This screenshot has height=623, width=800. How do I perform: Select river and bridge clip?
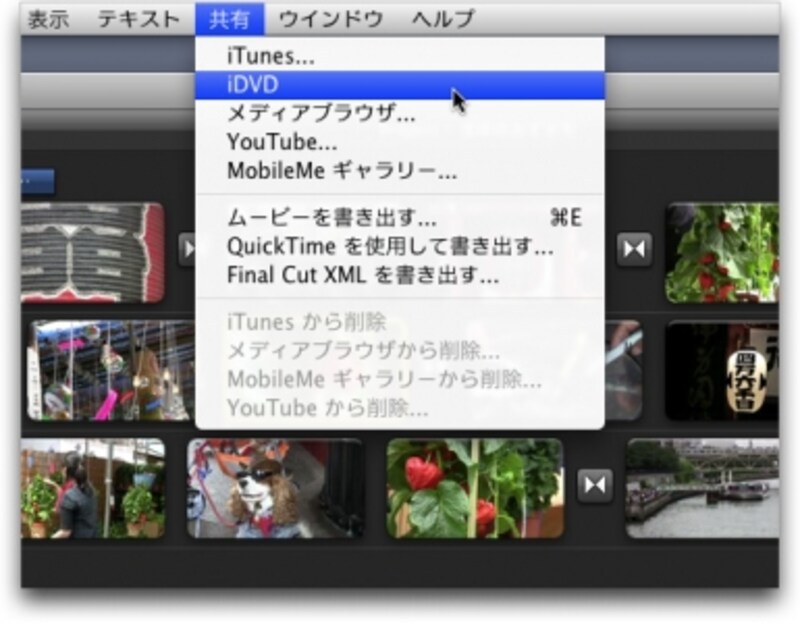(703, 488)
